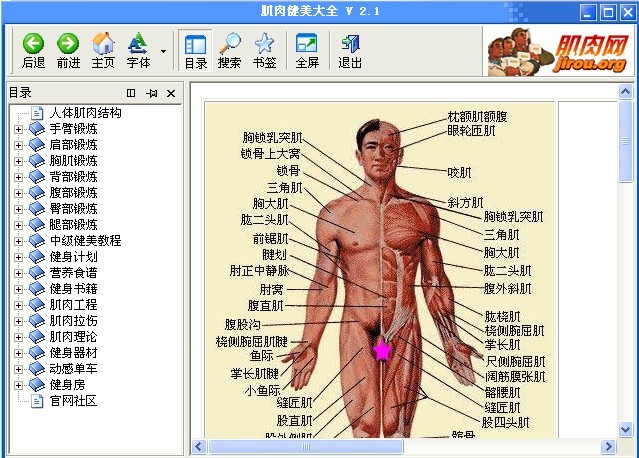The width and height of the screenshot is (639, 458).
Task: Click the 腹外斜肌 label on diagram
Action: [507, 289]
